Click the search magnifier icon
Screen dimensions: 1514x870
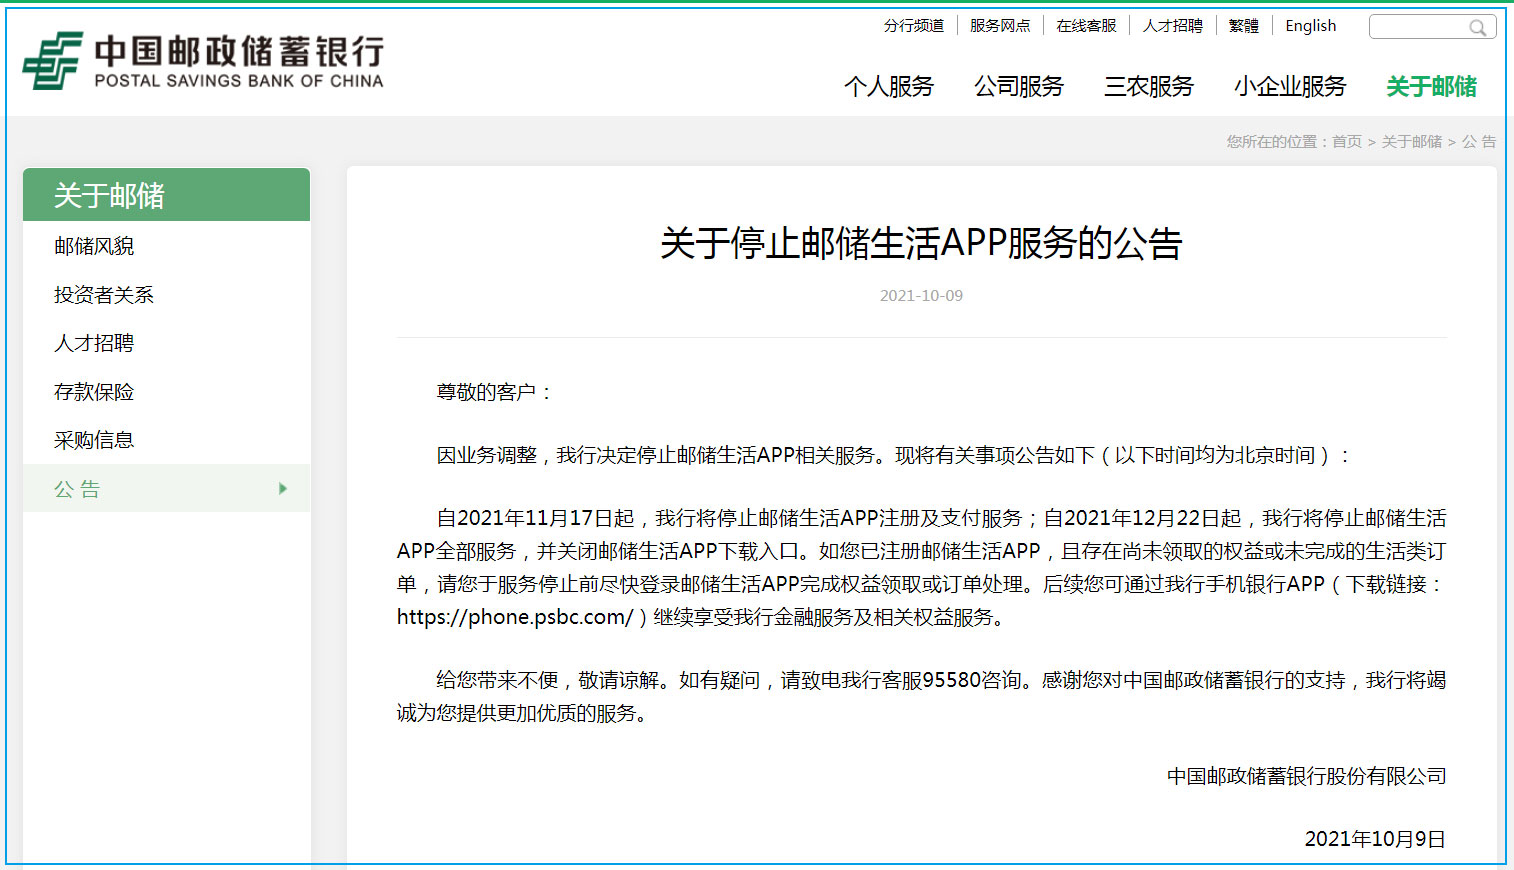pos(1477,27)
